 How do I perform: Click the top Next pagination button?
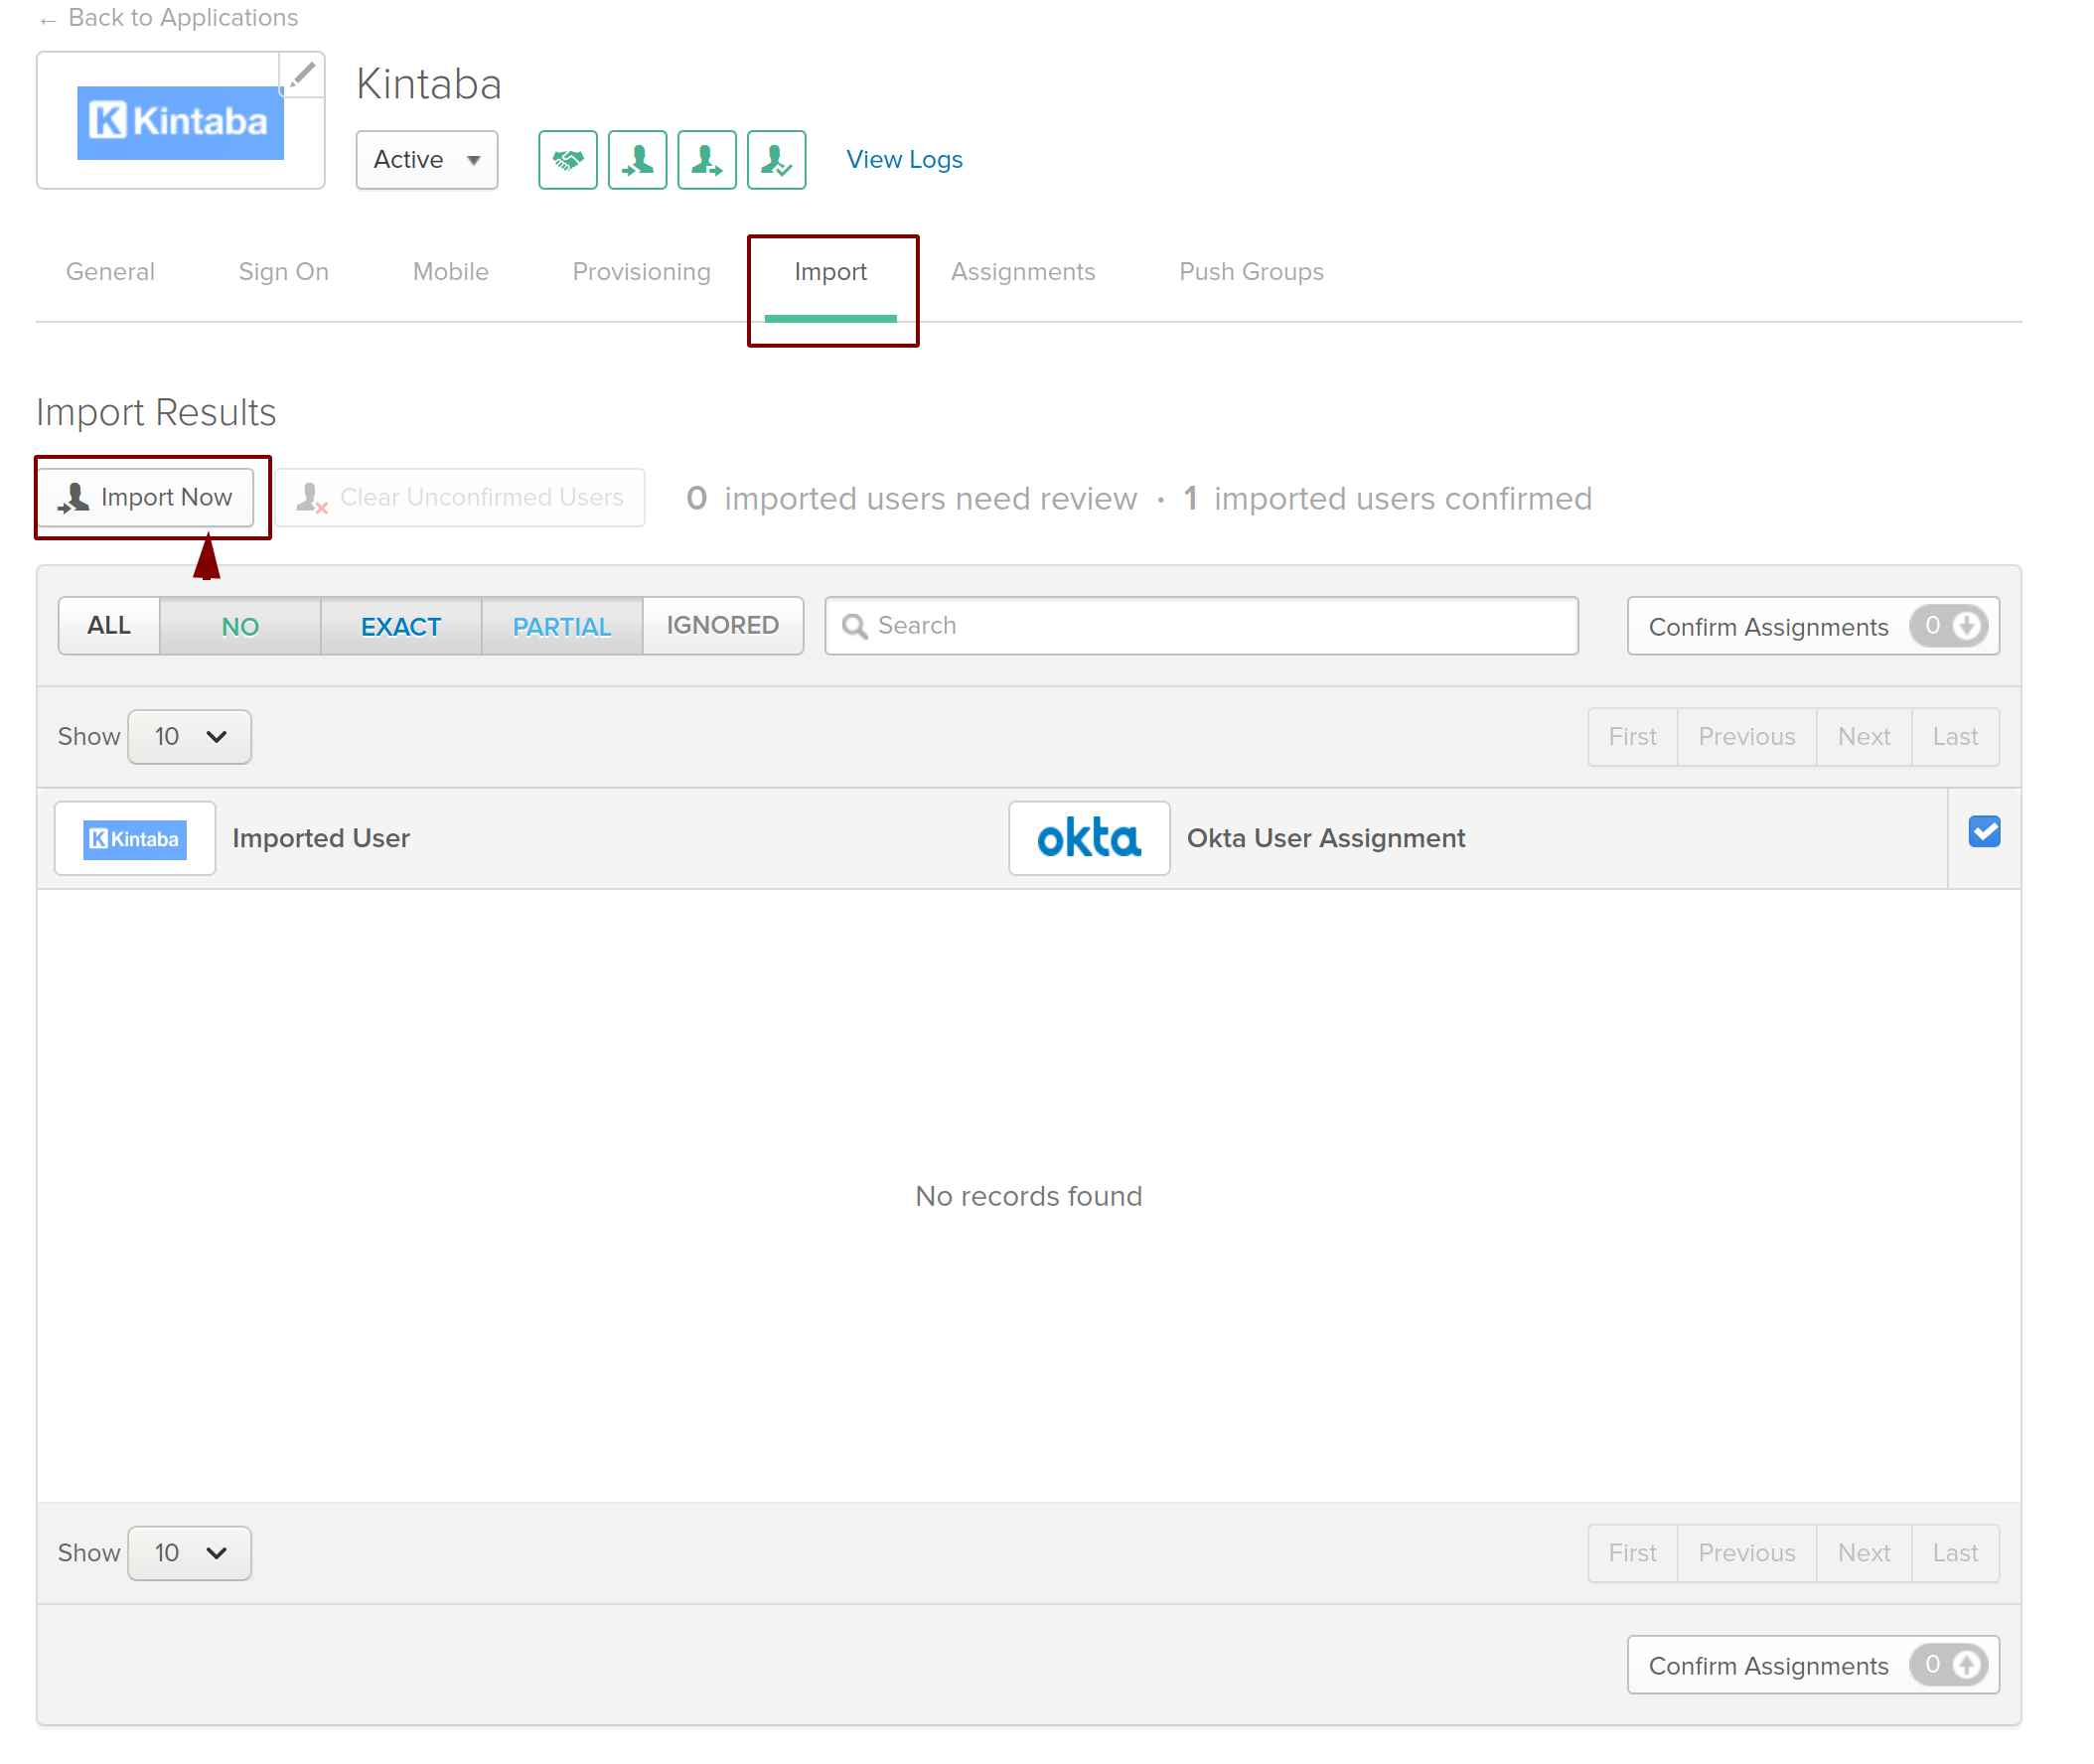pos(1864,737)
